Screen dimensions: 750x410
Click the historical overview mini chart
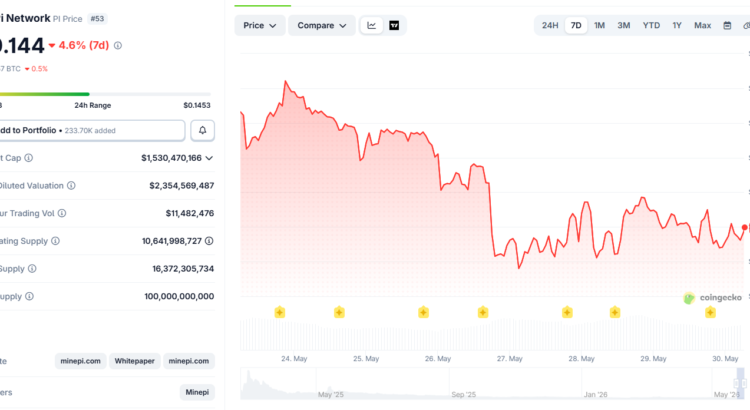[492, 384]
